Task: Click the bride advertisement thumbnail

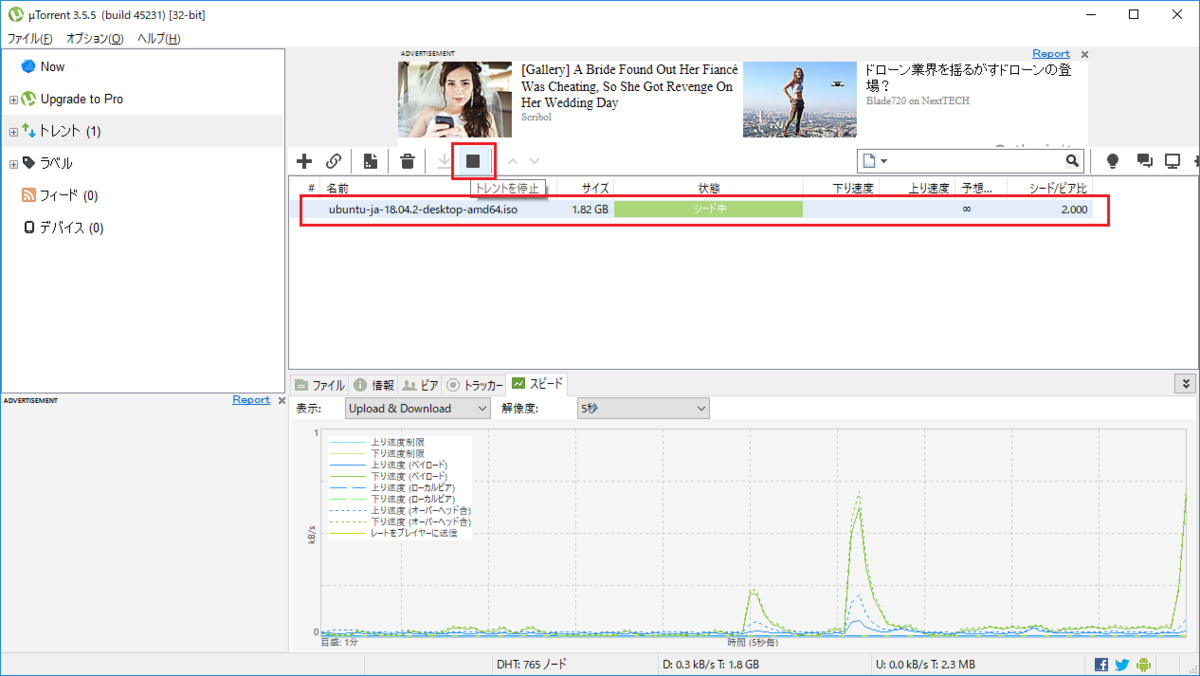Action: [455, 99]
